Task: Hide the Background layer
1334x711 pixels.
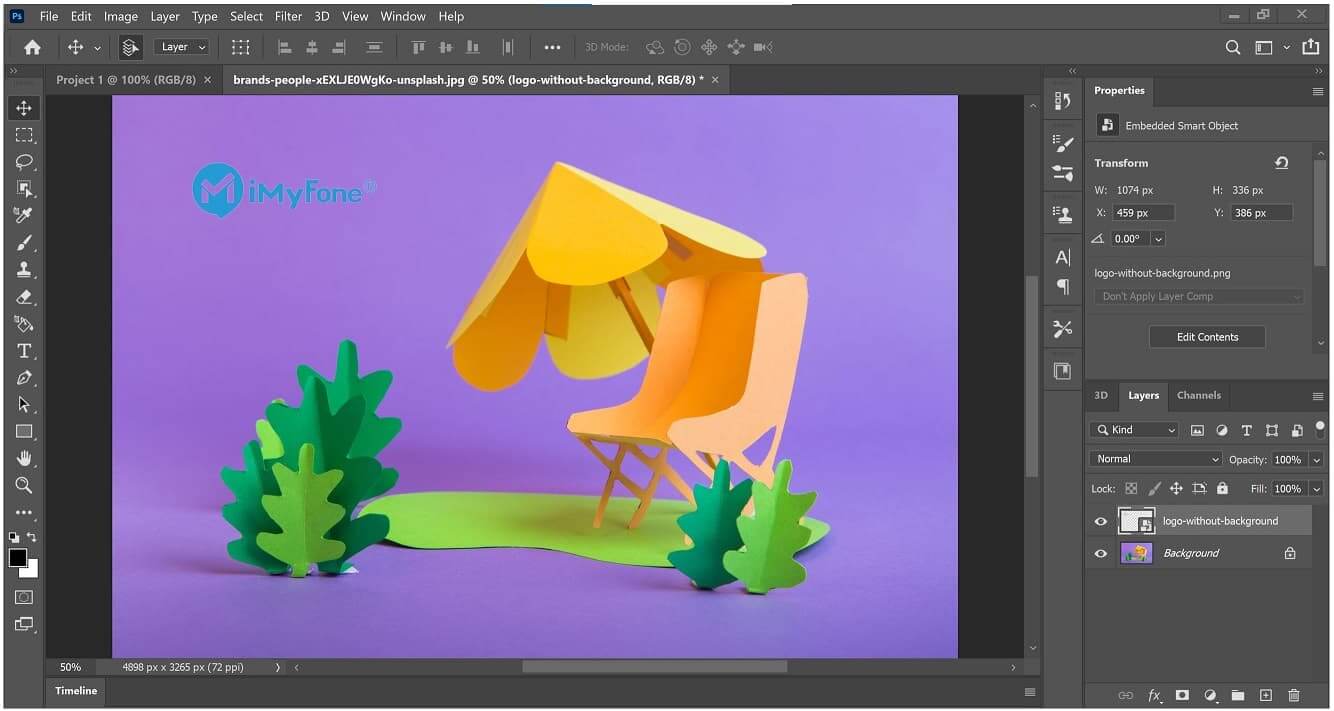Action: 1100,552
